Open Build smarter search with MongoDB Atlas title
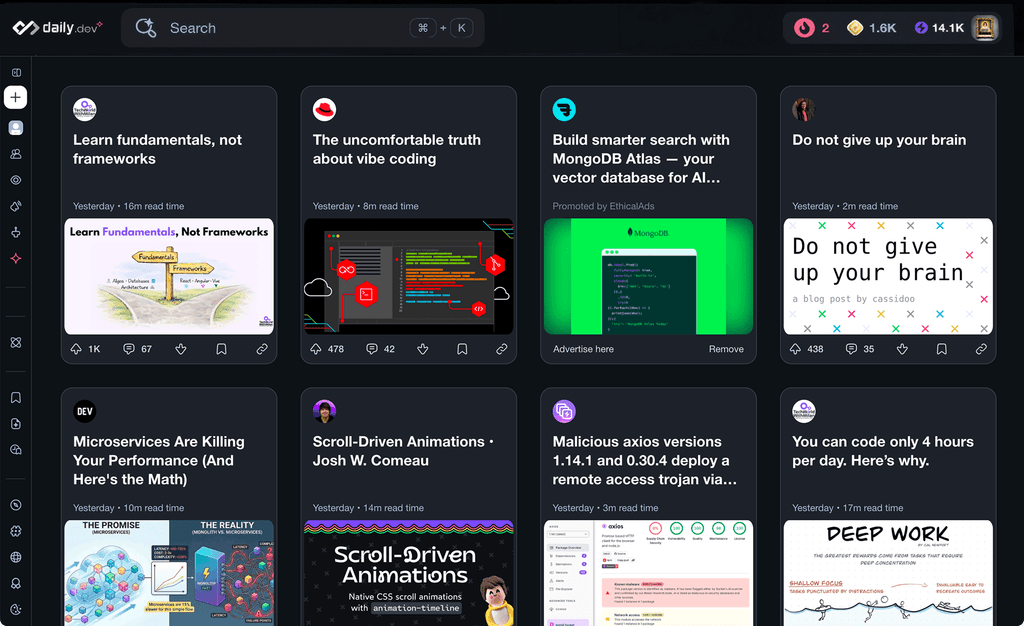This screenshot has width=1024, height=626. (x=641, y=159)
